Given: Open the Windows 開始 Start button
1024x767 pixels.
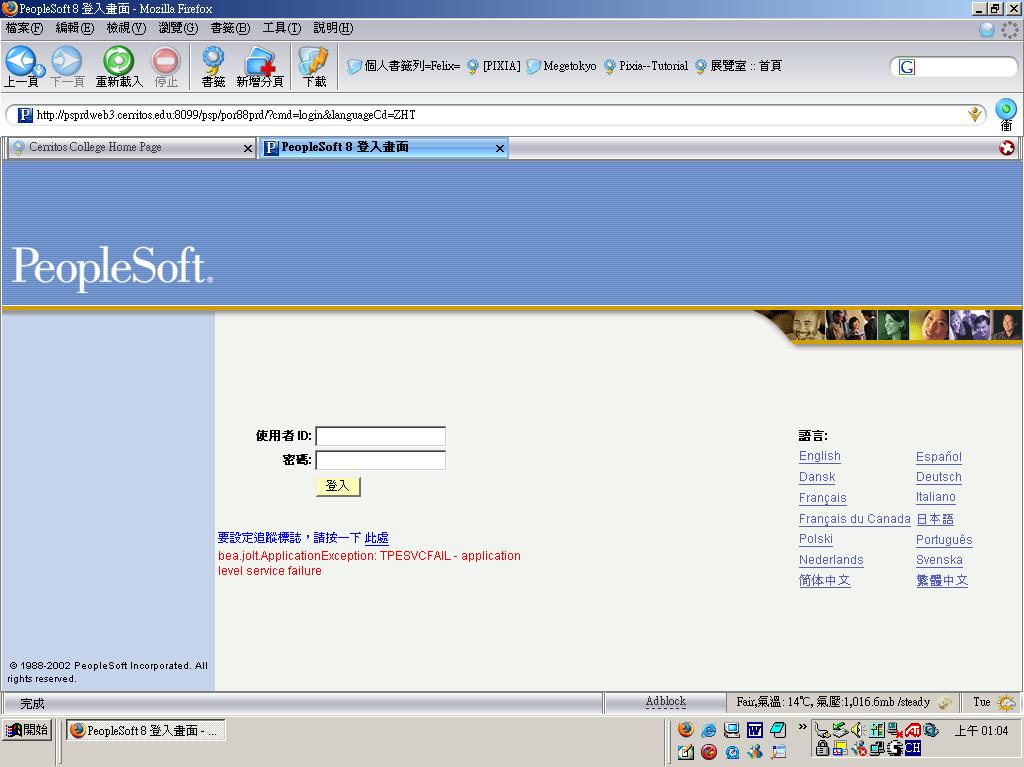Looking at the screenshot, I should point(27,730).
